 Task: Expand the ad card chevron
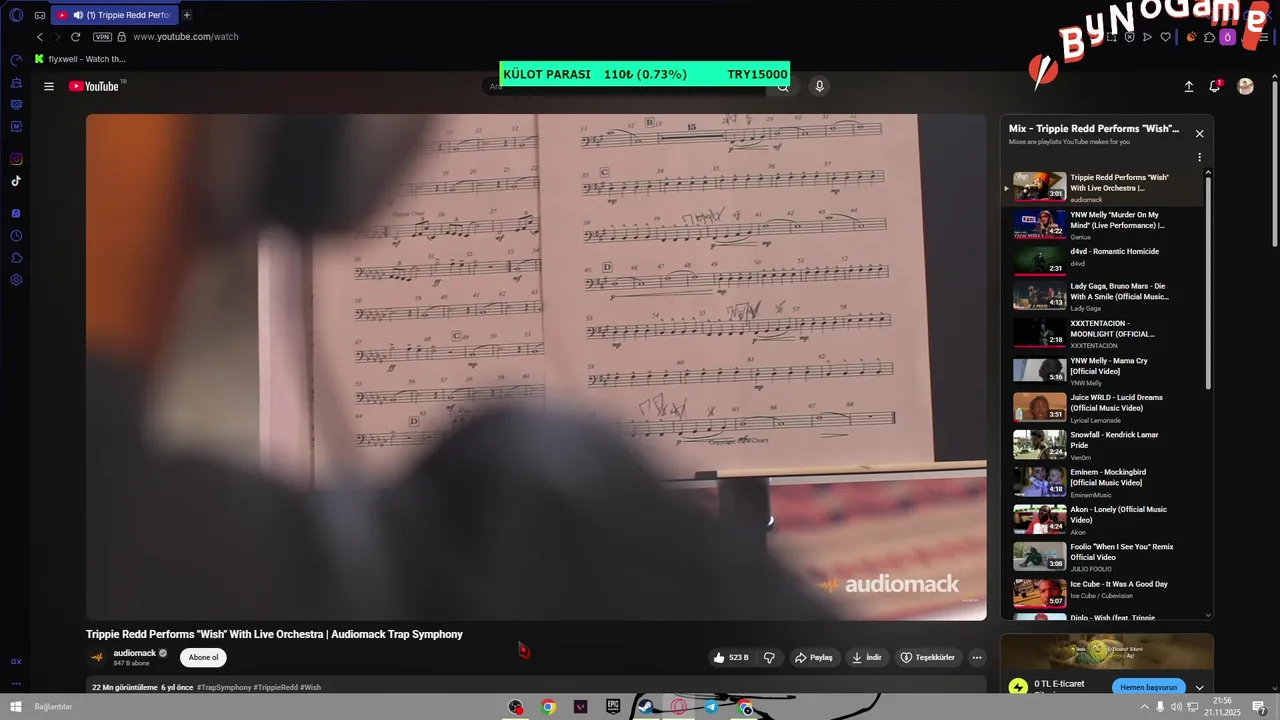(1200, 688)
